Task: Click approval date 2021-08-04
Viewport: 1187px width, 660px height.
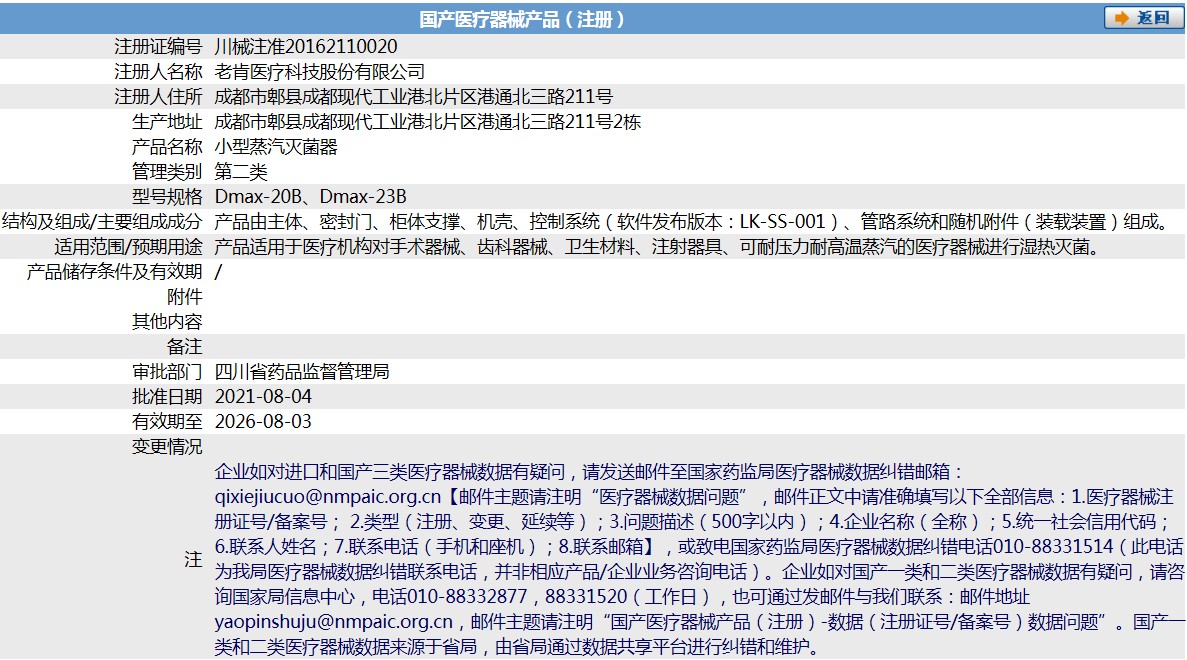Action: coord(263,397)
